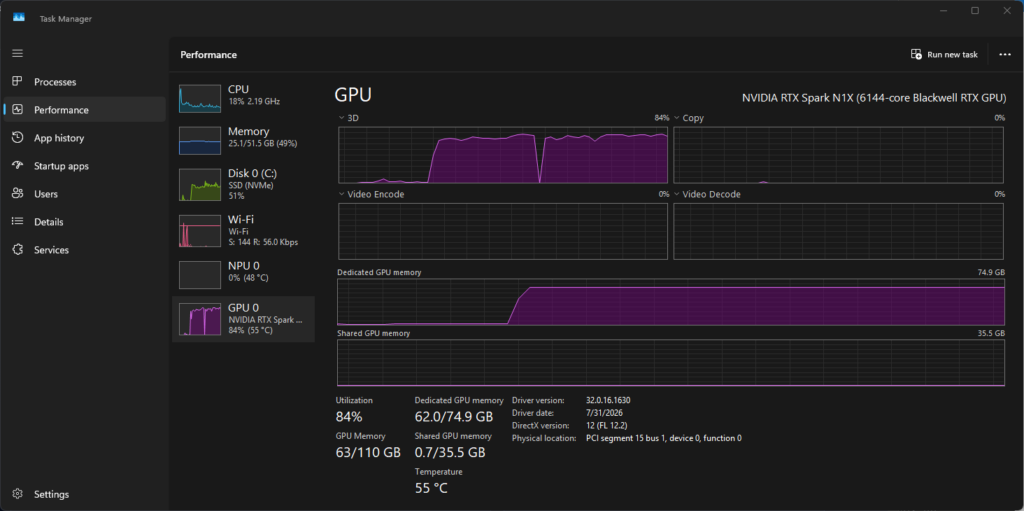Open the Video Encode graph dropdown
The width and height of the screenshot is (1024, 511).
pos(342,194)
